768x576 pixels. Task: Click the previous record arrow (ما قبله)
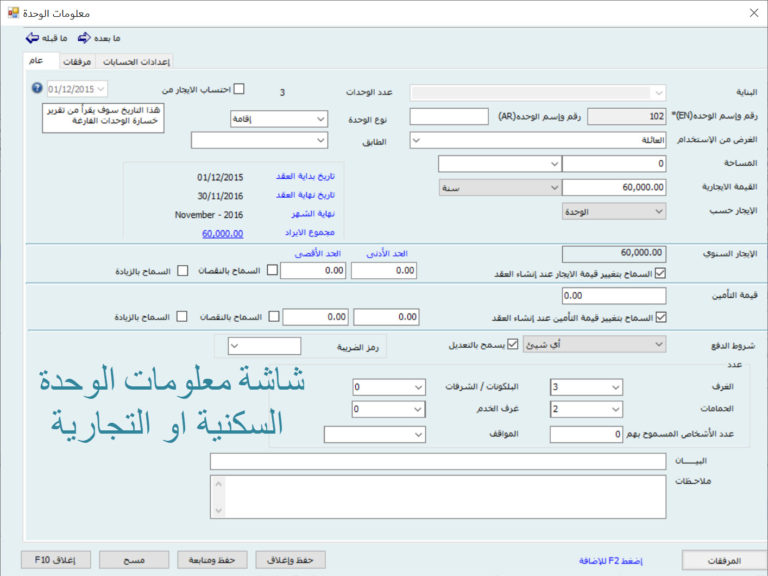(x=32, y=38)
